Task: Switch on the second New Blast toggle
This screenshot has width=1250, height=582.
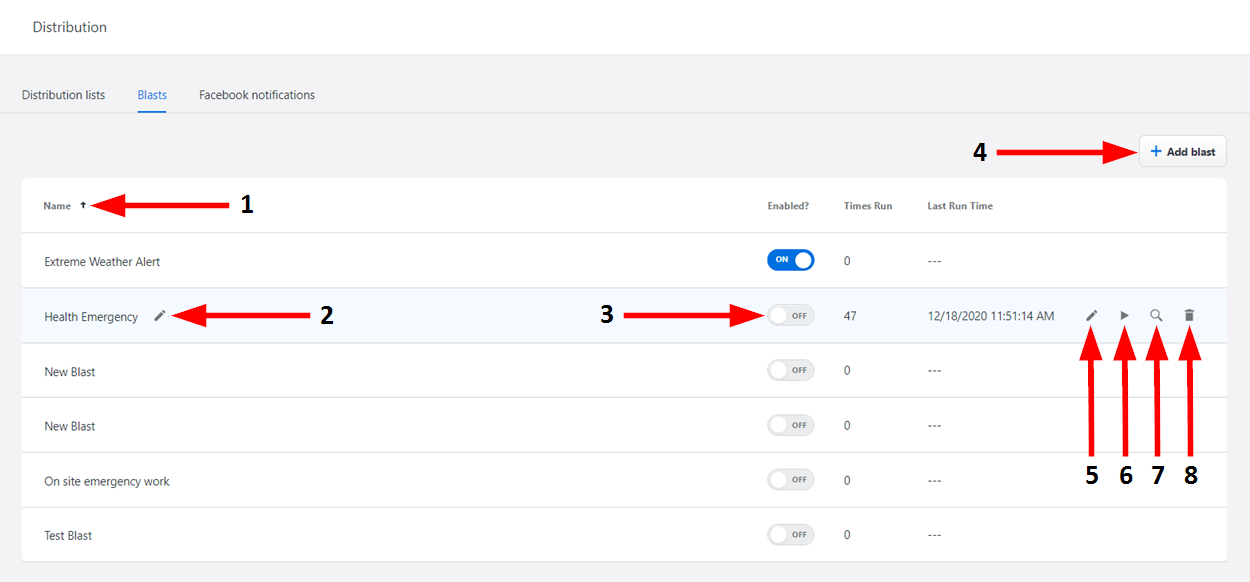Action: (x=790, y=425)
